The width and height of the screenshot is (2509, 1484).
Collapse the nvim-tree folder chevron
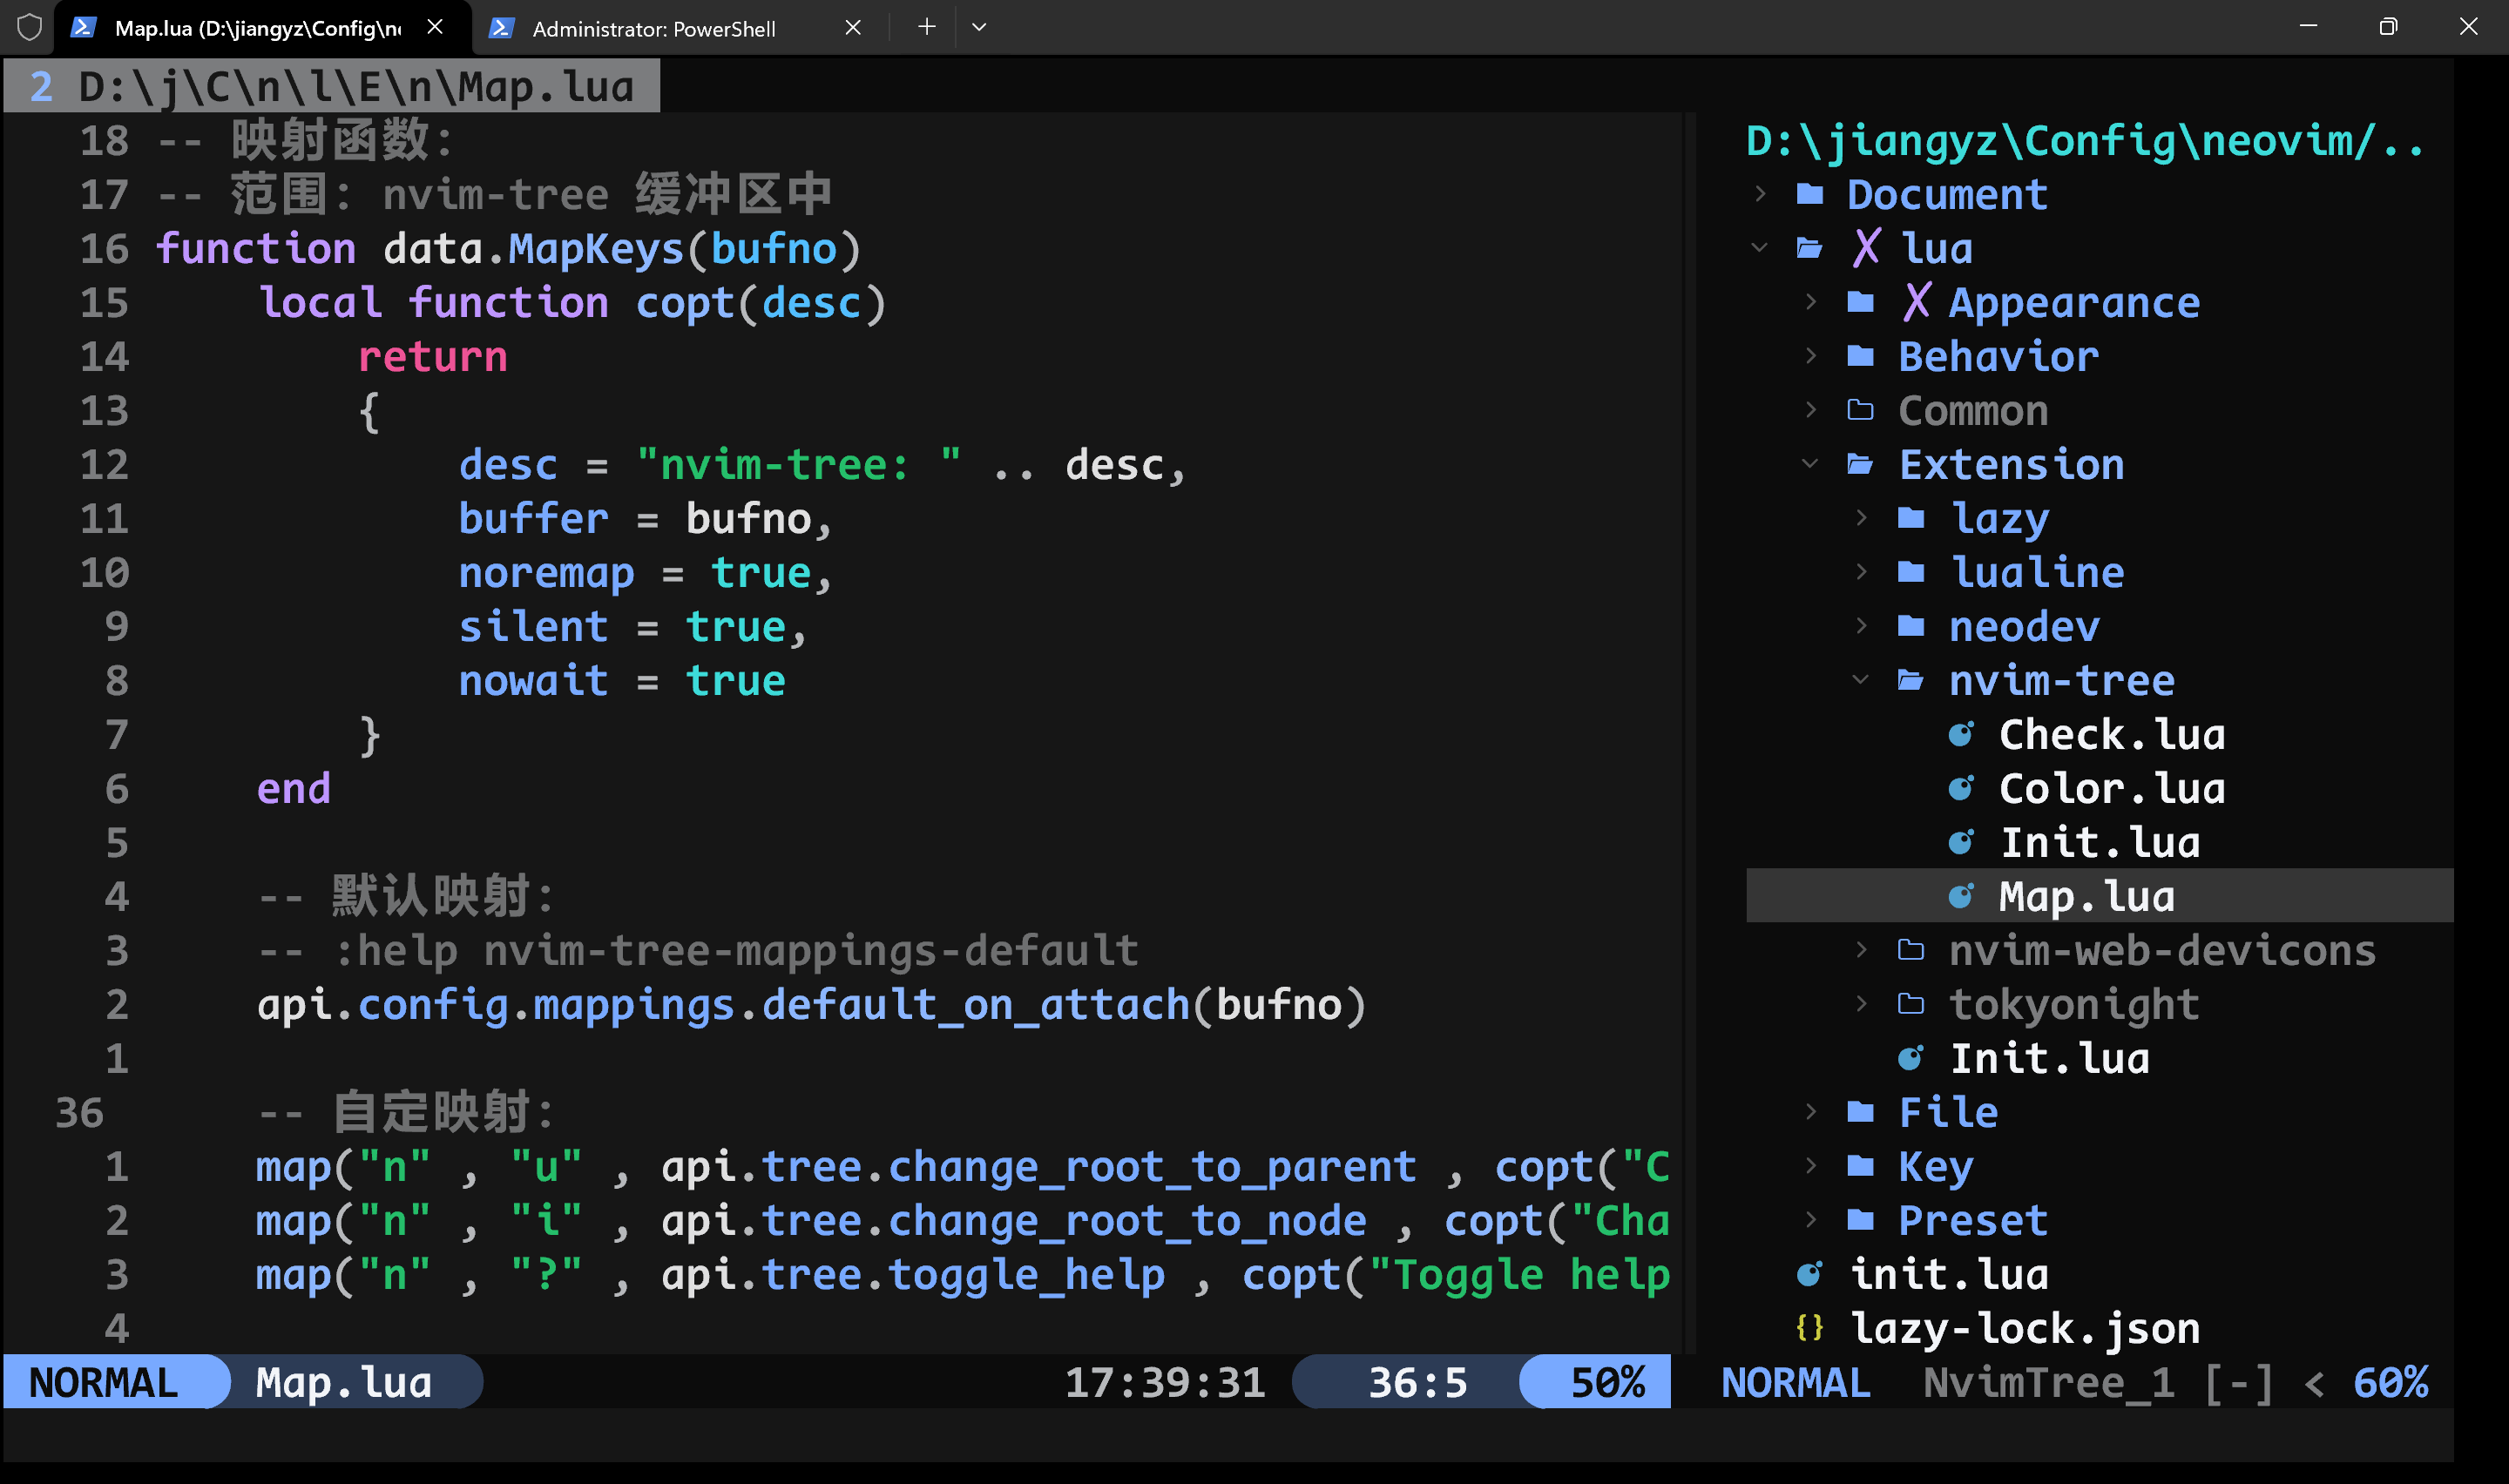(1861, 680)
